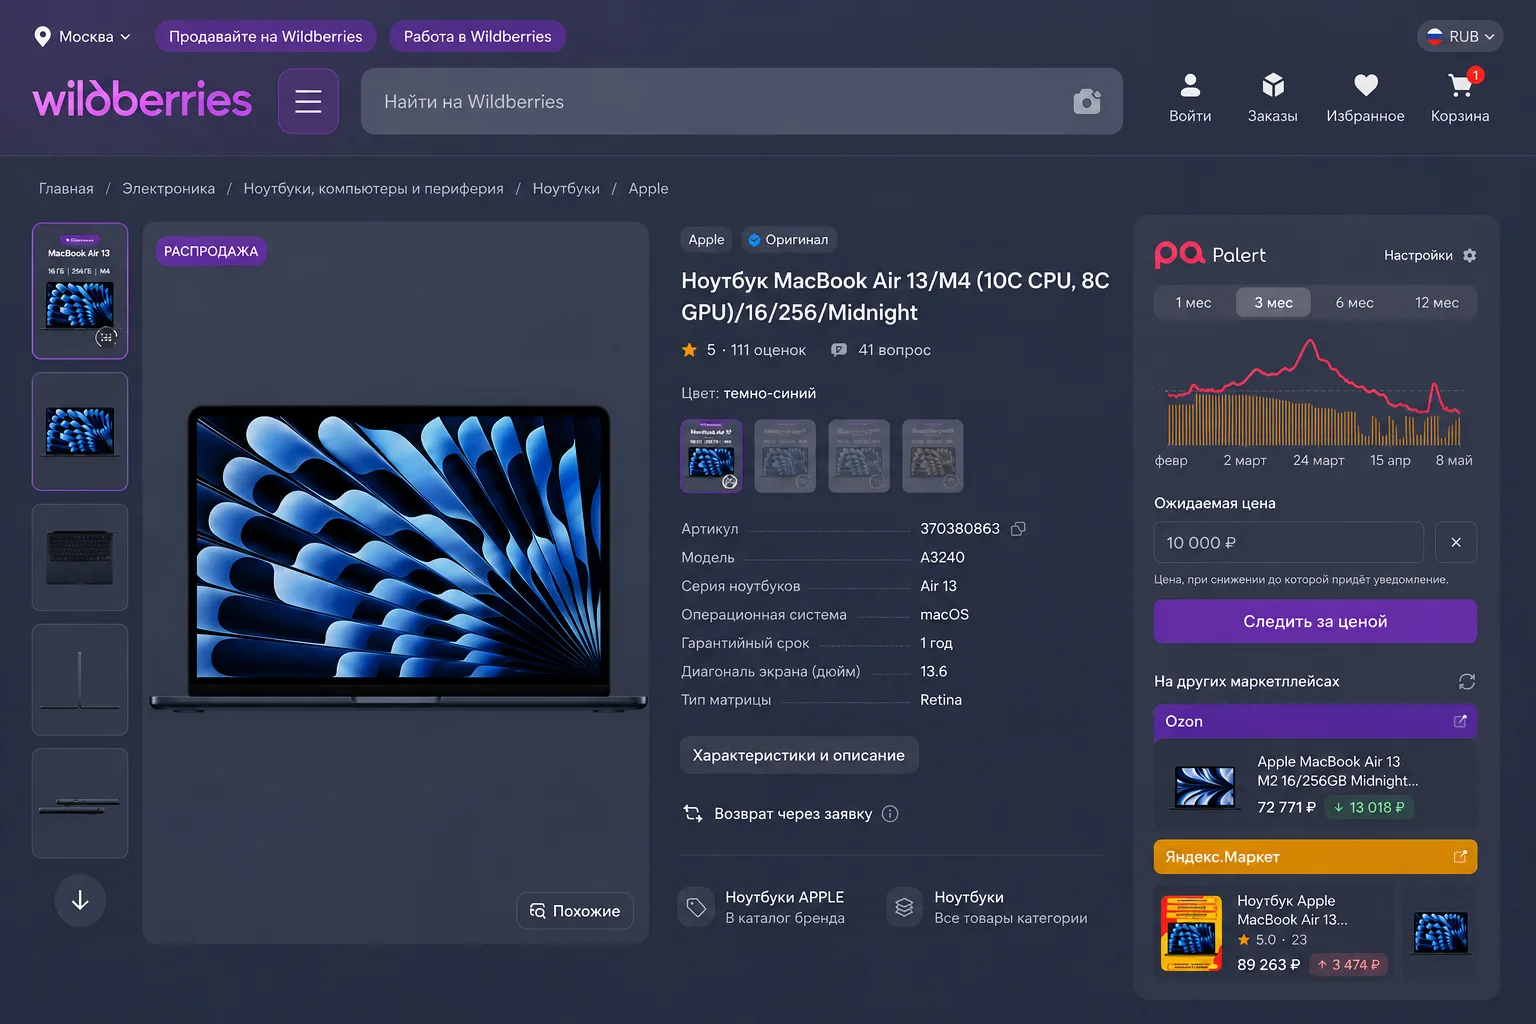Viewport: 1536px width, 1024px height.
Task: Open camera image search icon
Action: click(x=1087, y=101)
